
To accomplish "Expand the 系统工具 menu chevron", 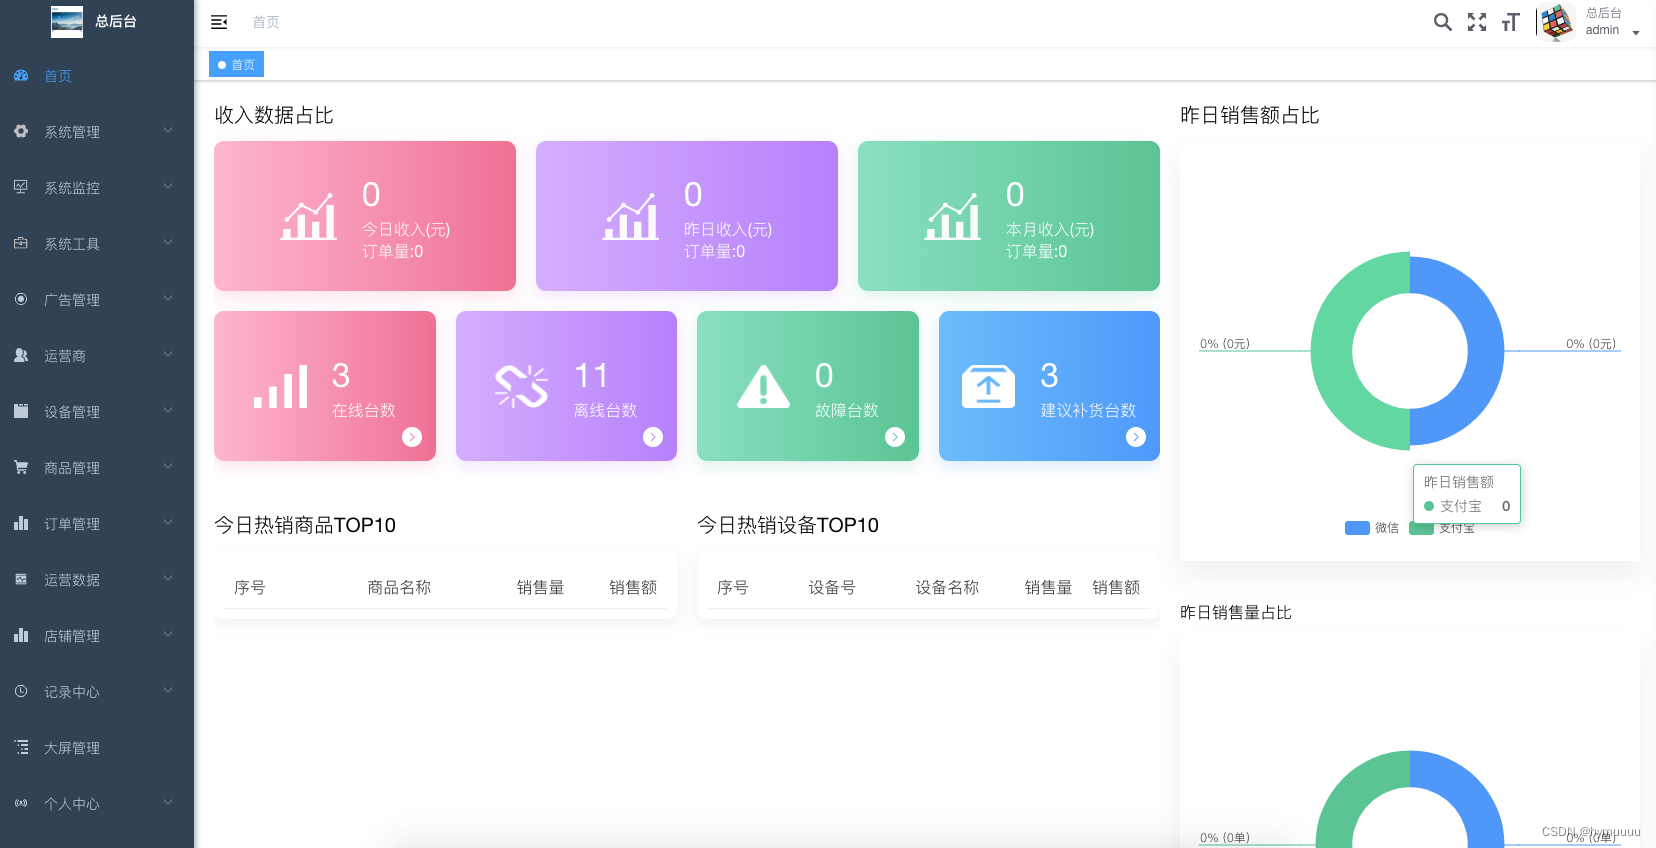I will tap(168, 243).
